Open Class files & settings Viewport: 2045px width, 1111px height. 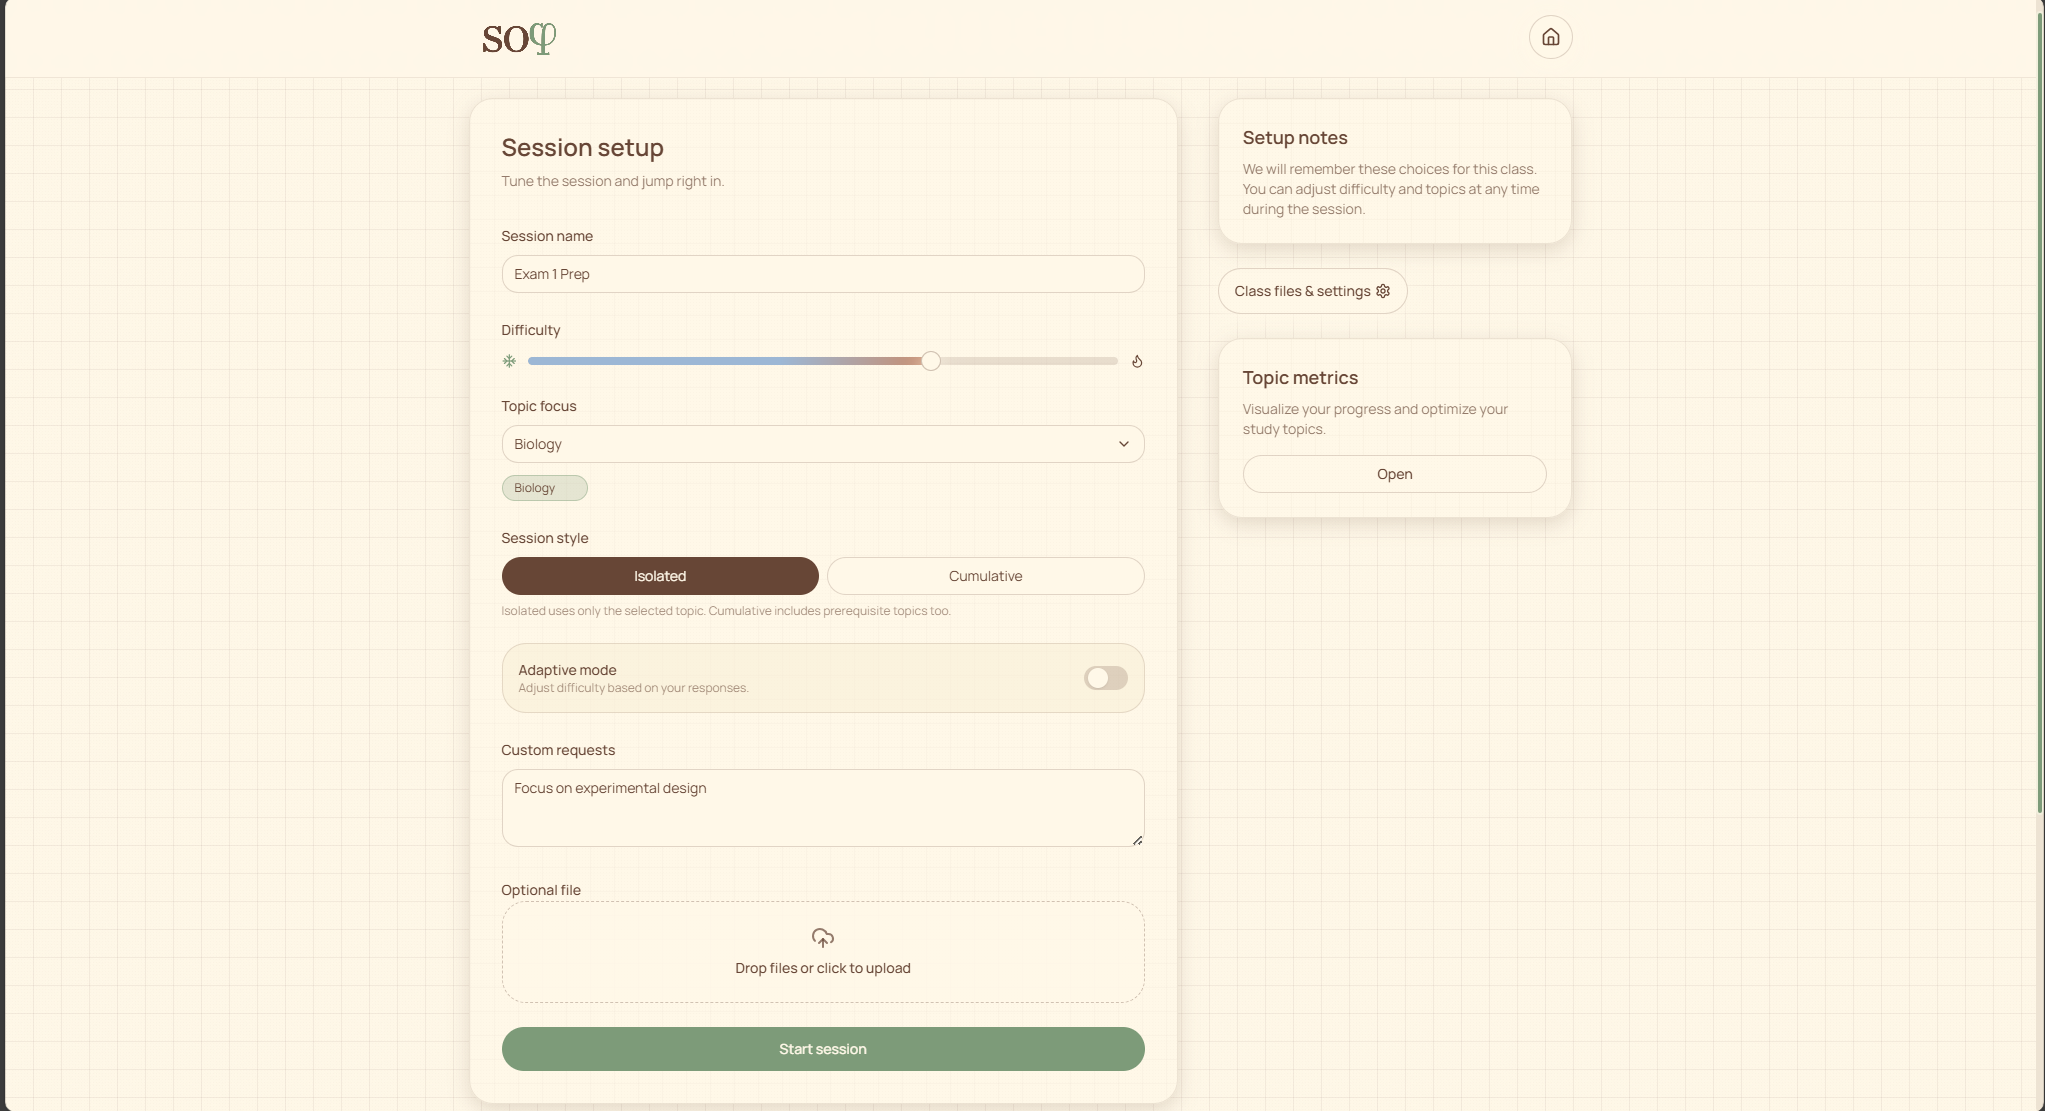(x=1301, y=291)
